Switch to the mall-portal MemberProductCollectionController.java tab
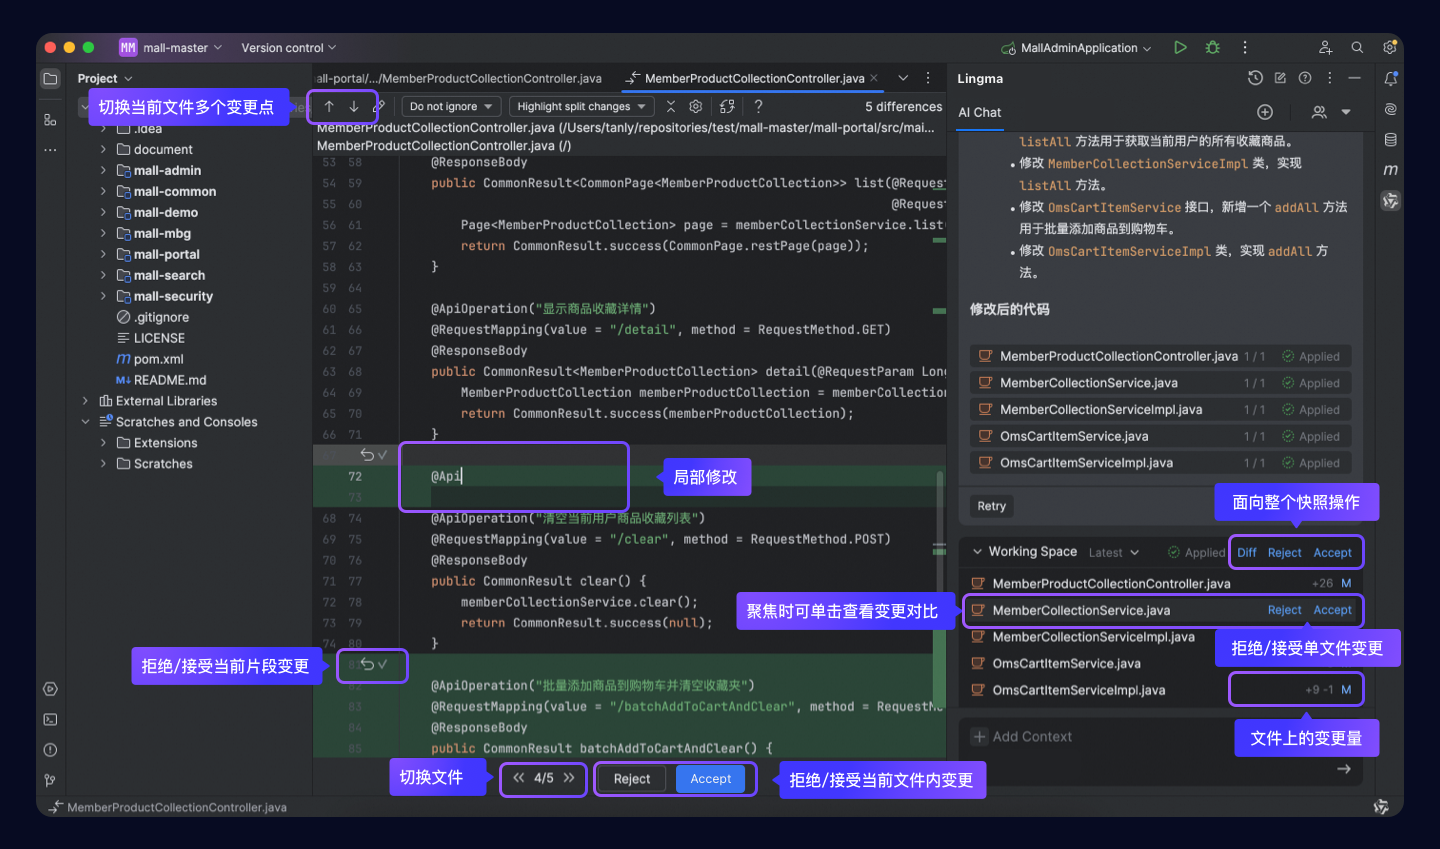 click(460, 78)
